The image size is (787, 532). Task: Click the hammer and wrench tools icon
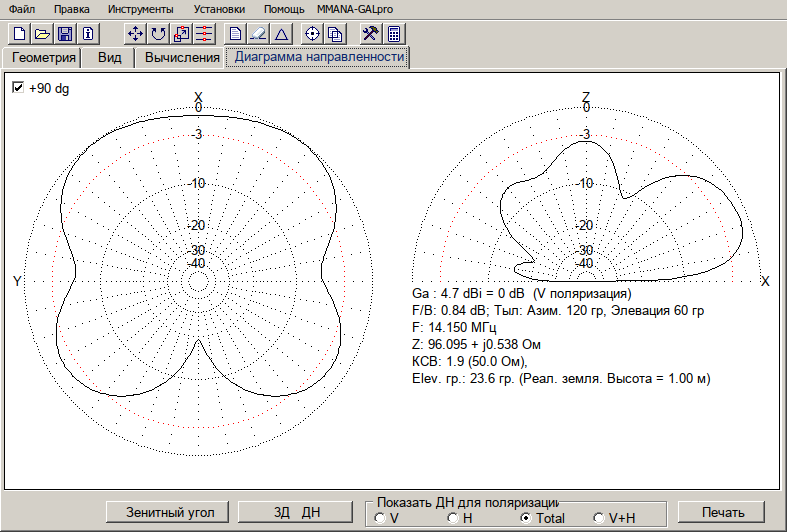click(x=370, y=33)
